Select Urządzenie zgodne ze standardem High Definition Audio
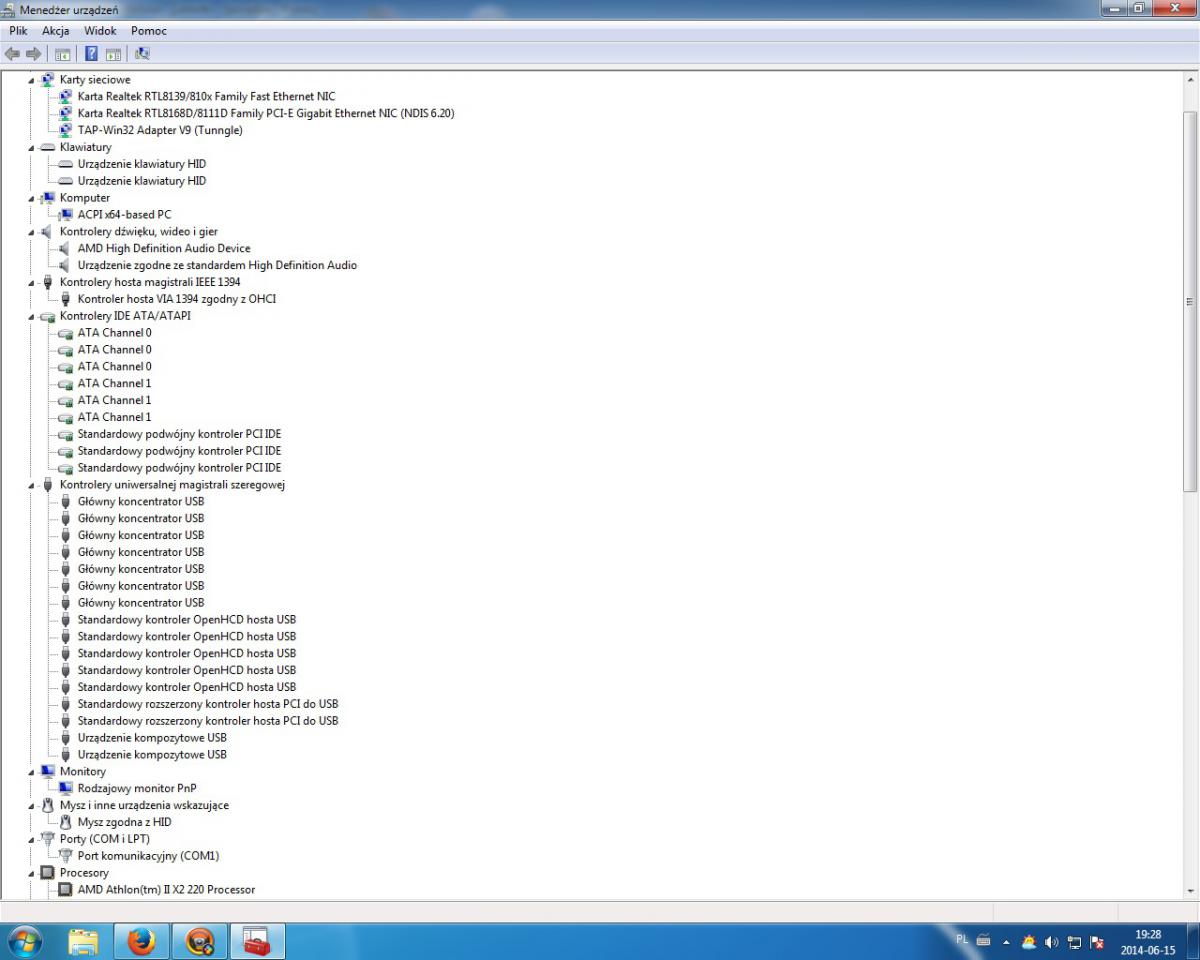Image resolution: width=1200 pixels, height=960 pixels. click(217, 266)
